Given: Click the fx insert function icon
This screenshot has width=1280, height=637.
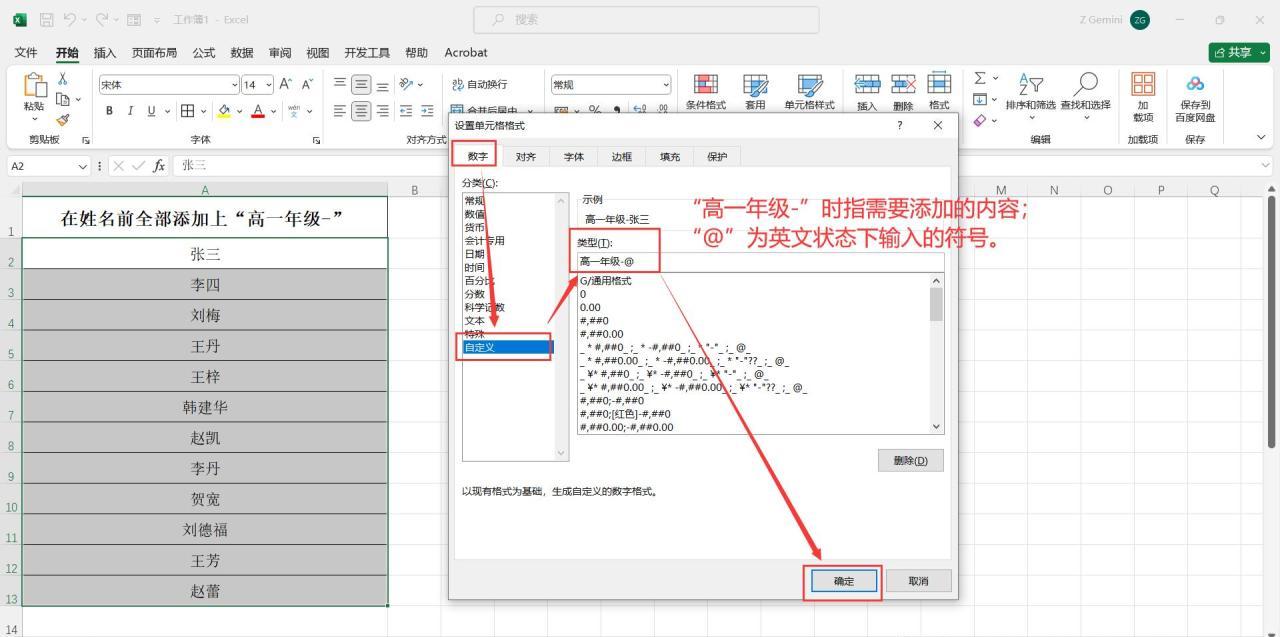Looking at the screenshot, I should (159, 166).
